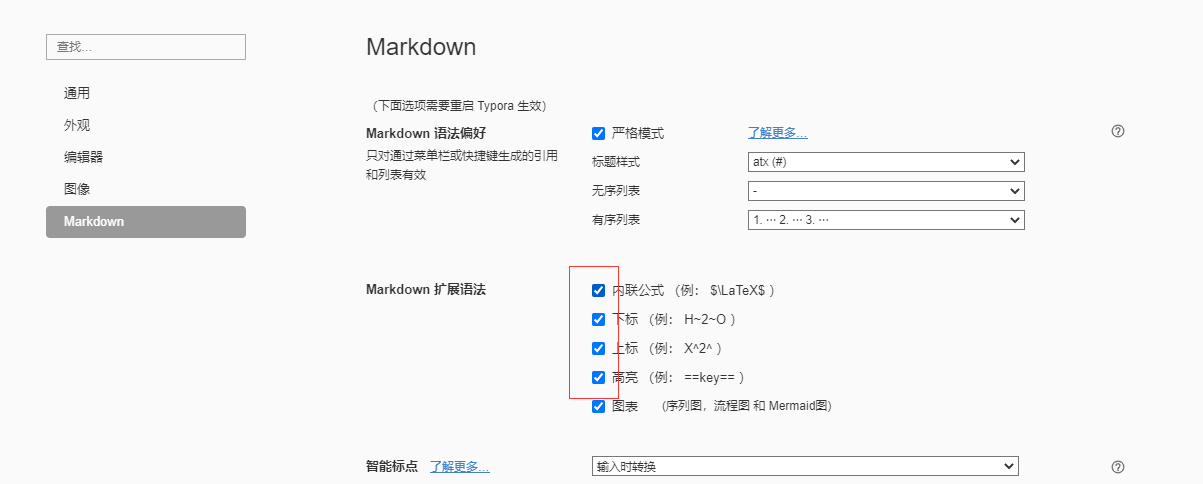The height and width of the screenshot is (484, 1203).
Task: Click the note about restarting Typora
Action: click(458, 106)
